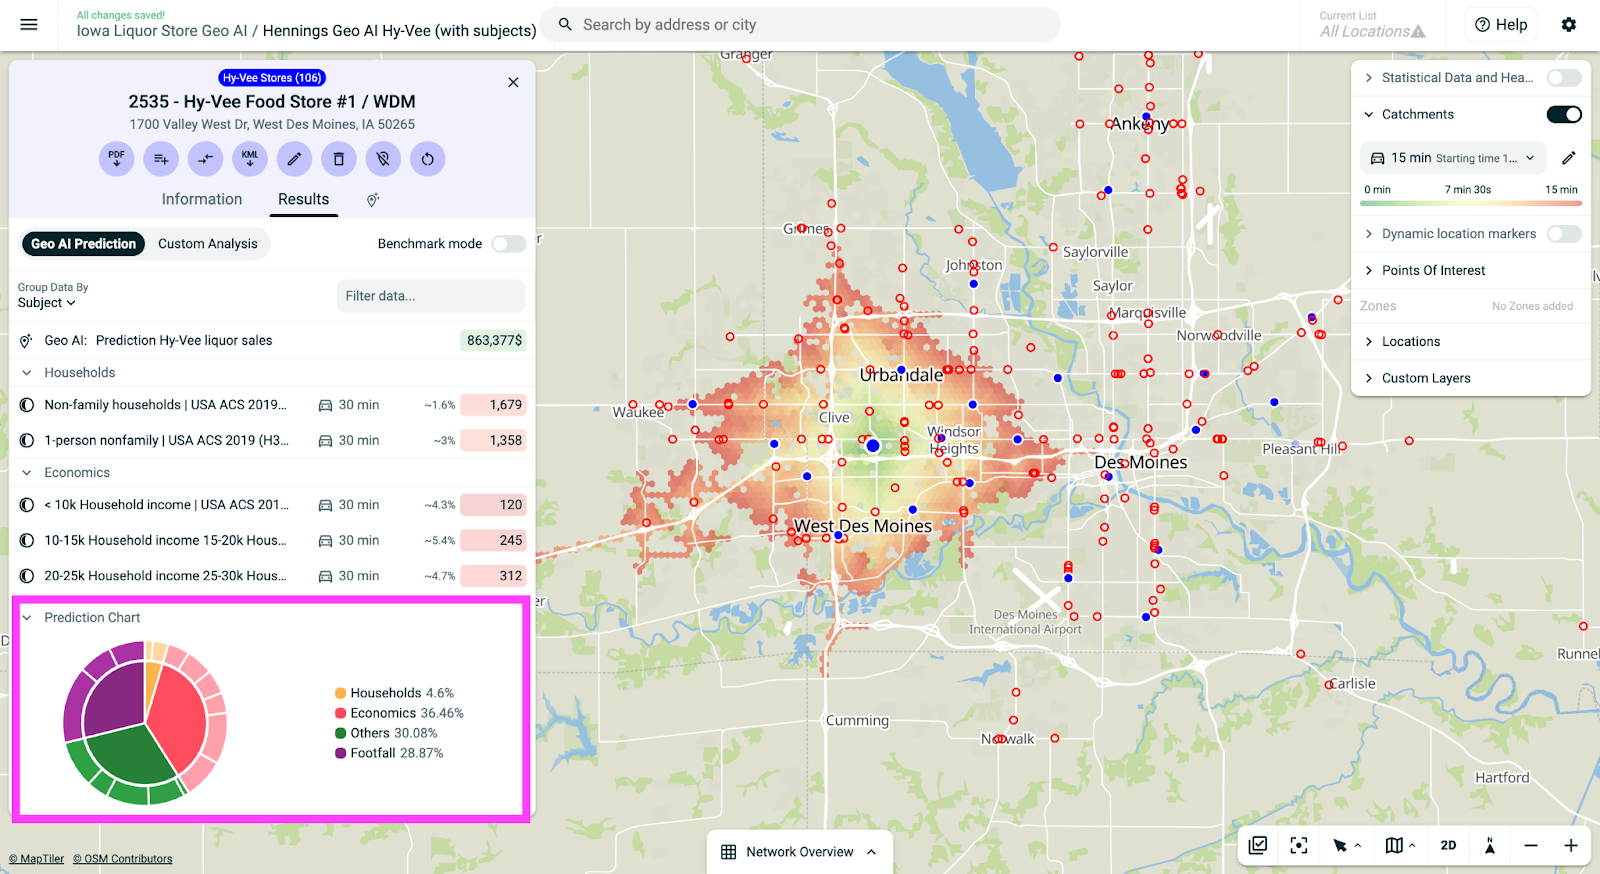Screen dimensions: 1600x874
Task: Click the 1,679 value for Non-family households
Action: 494,405
